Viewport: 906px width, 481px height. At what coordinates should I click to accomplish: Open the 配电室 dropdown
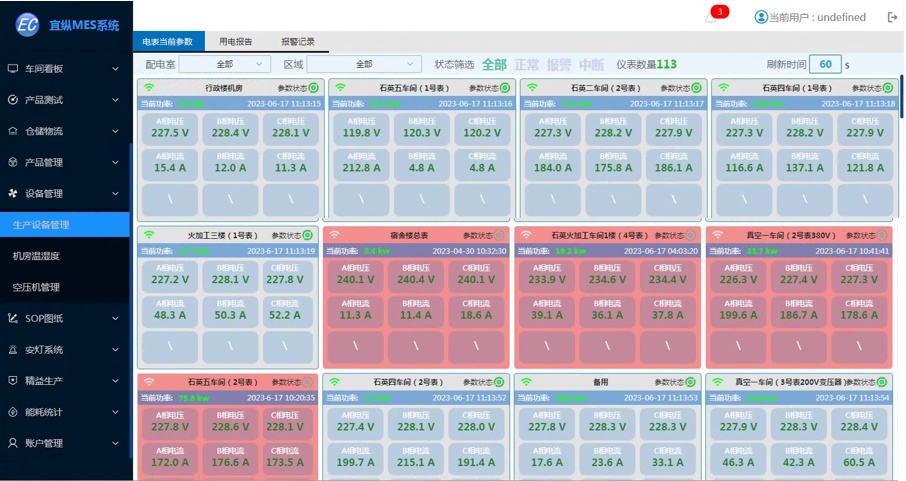(x=225, y=64)
